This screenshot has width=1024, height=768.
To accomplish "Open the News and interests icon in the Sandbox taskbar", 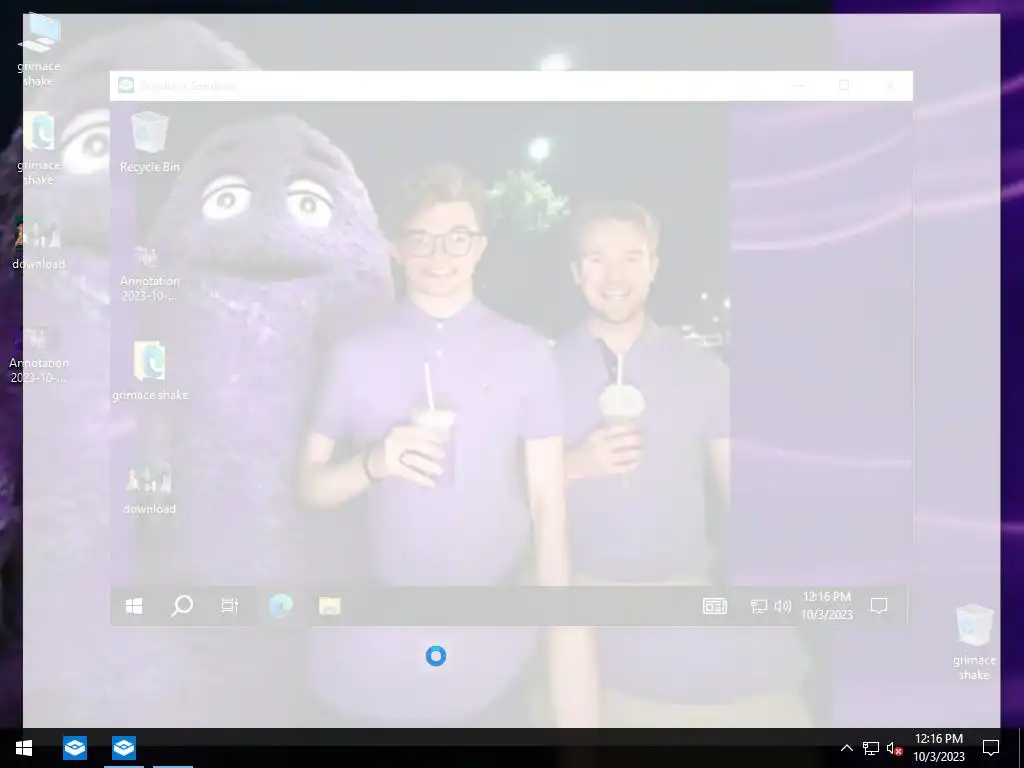I will tap(714, 606).
